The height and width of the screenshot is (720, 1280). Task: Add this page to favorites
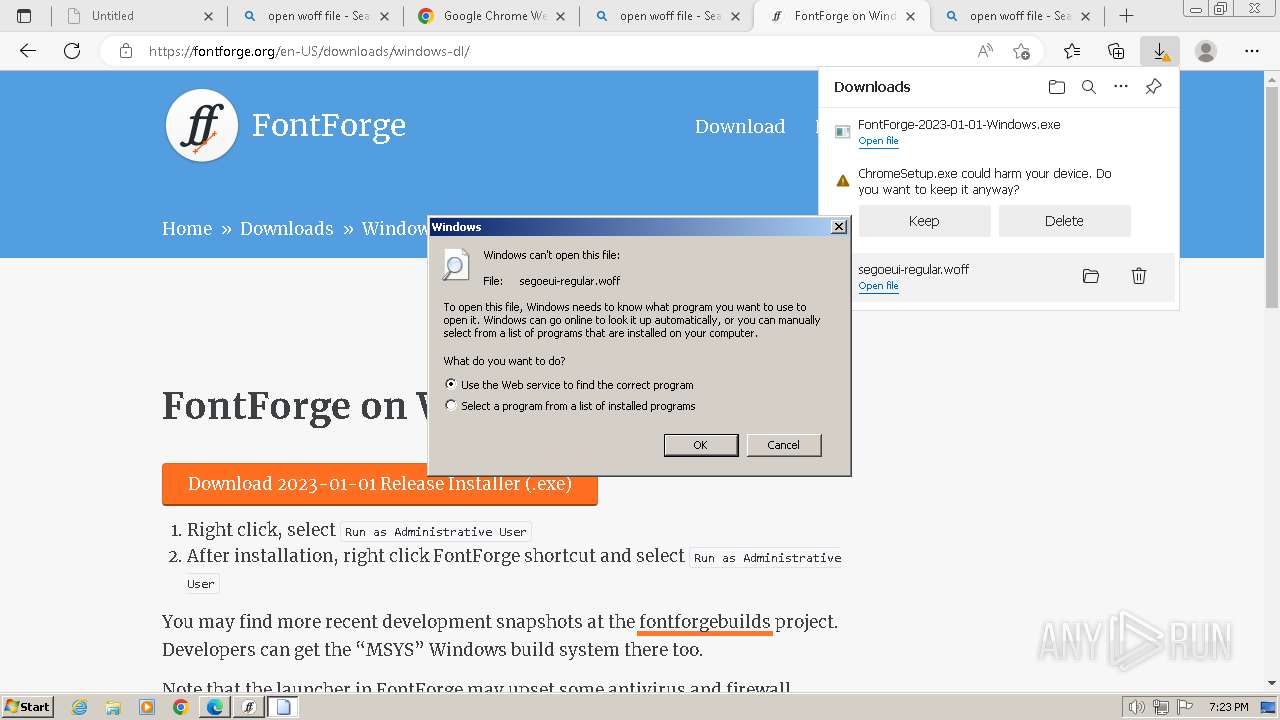pyautogui.click(x=1021, y=51)
